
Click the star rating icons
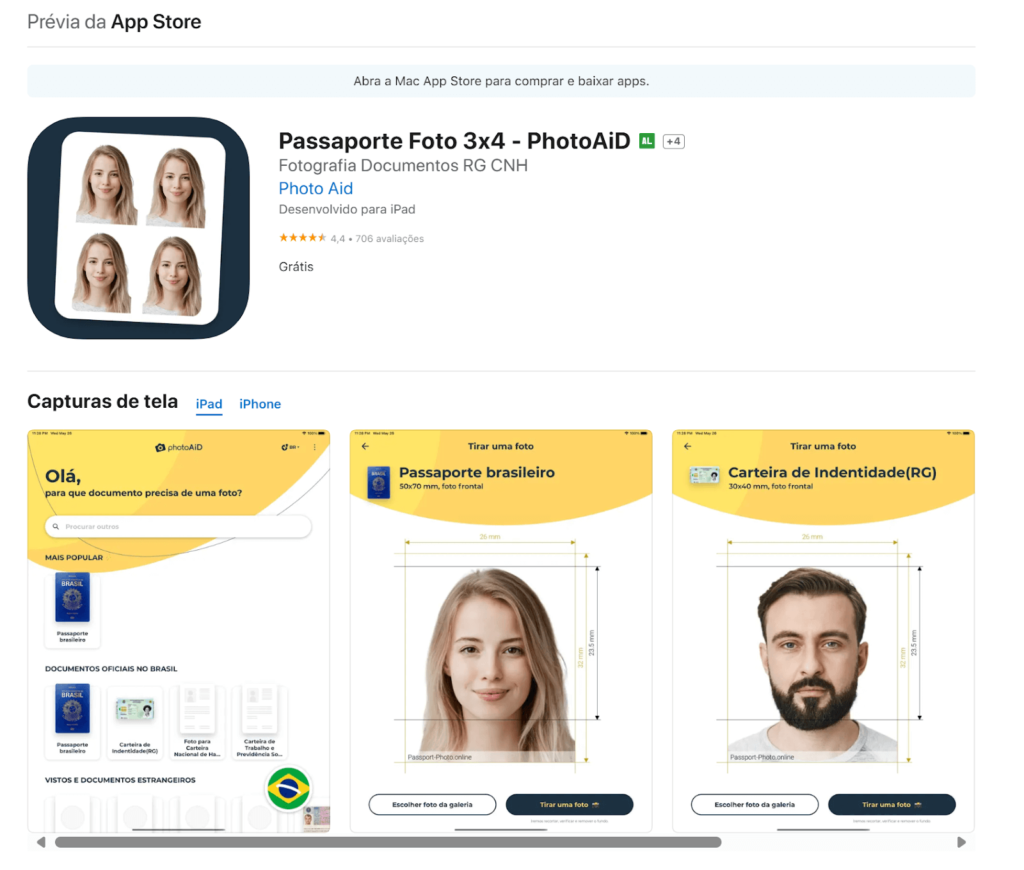coord(302,238)
